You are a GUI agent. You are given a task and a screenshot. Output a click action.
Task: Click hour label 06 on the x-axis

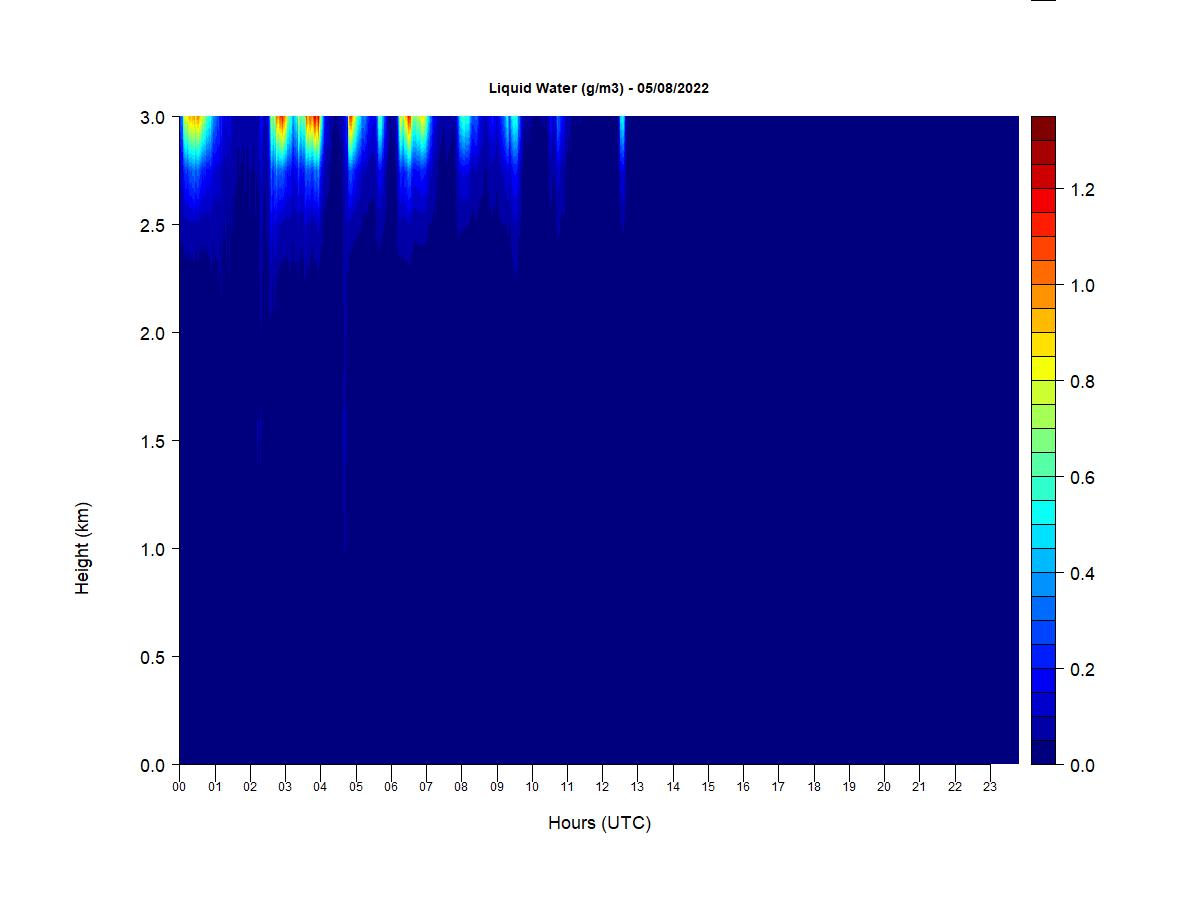pyautogui.click(x=391, y=787)
